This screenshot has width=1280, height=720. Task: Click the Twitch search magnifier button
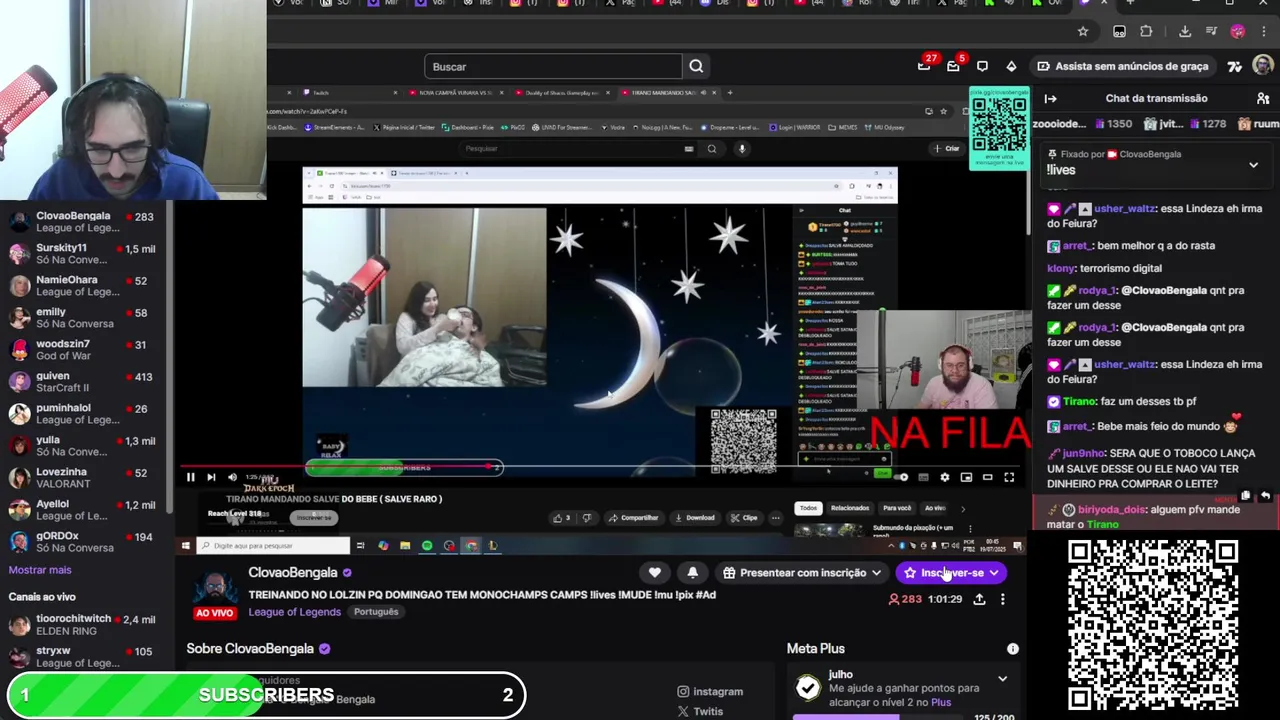tap(696, 66)
